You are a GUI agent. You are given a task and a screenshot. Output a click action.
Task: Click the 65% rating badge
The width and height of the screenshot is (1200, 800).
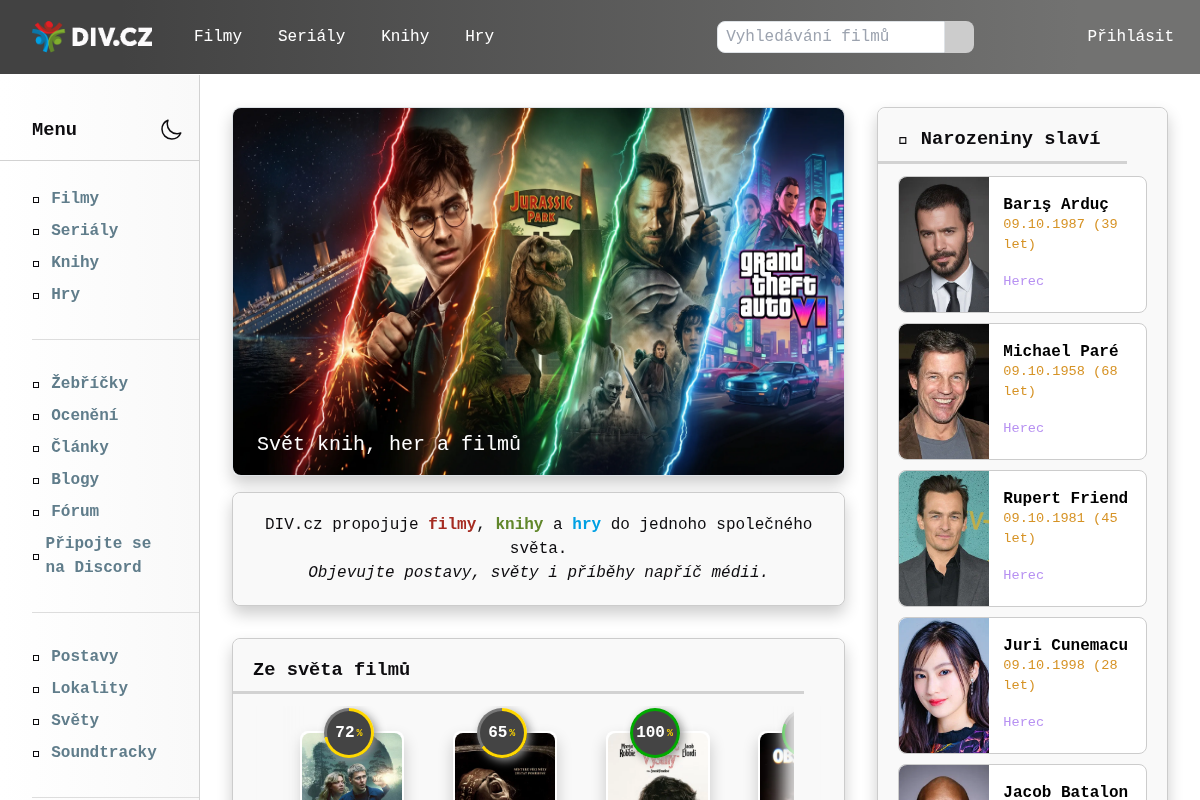tap(502, 733)
